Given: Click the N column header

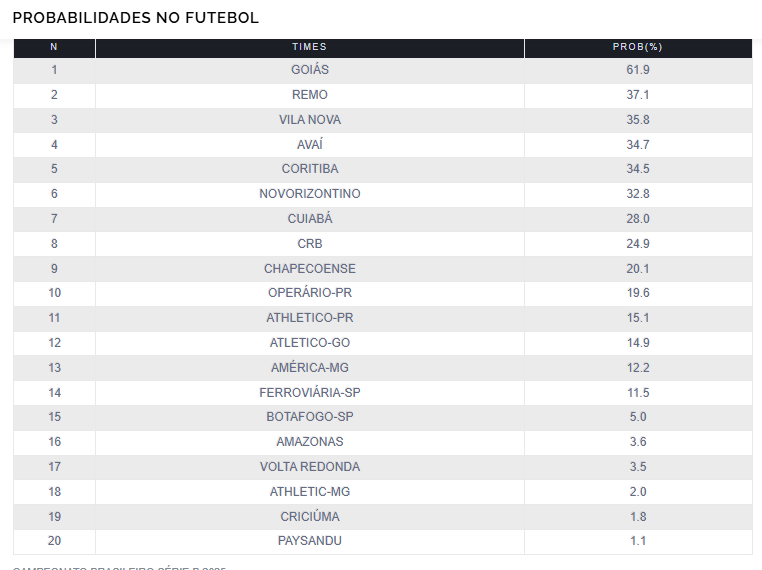Looking at the screenshot, I should (54, 47).
